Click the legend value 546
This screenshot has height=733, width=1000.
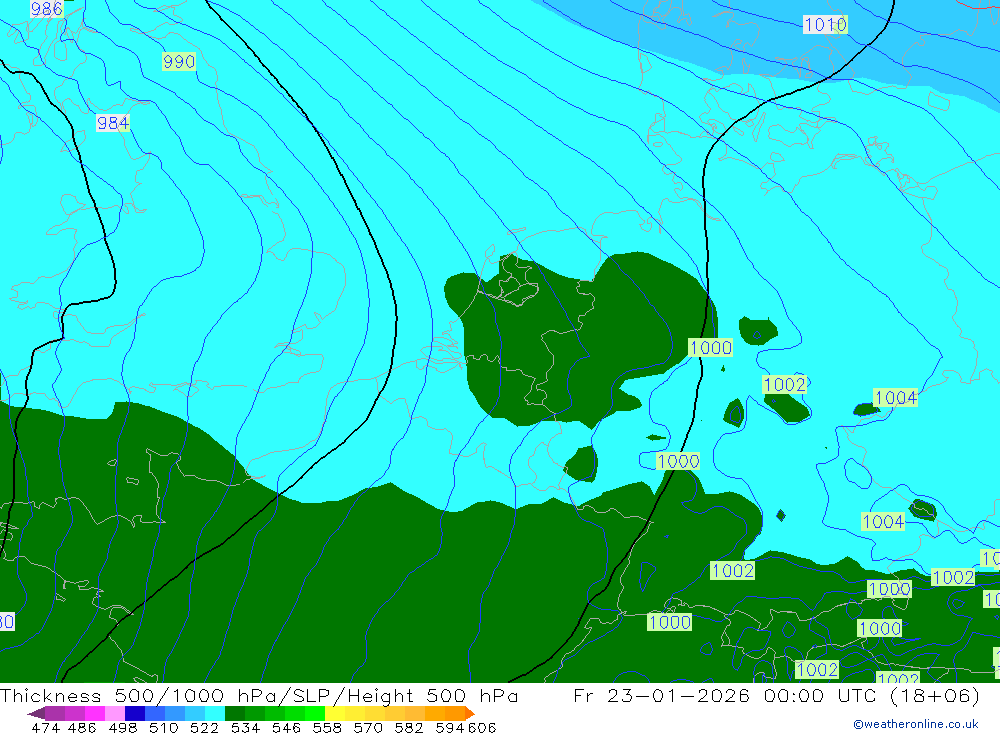pos(286,727)
